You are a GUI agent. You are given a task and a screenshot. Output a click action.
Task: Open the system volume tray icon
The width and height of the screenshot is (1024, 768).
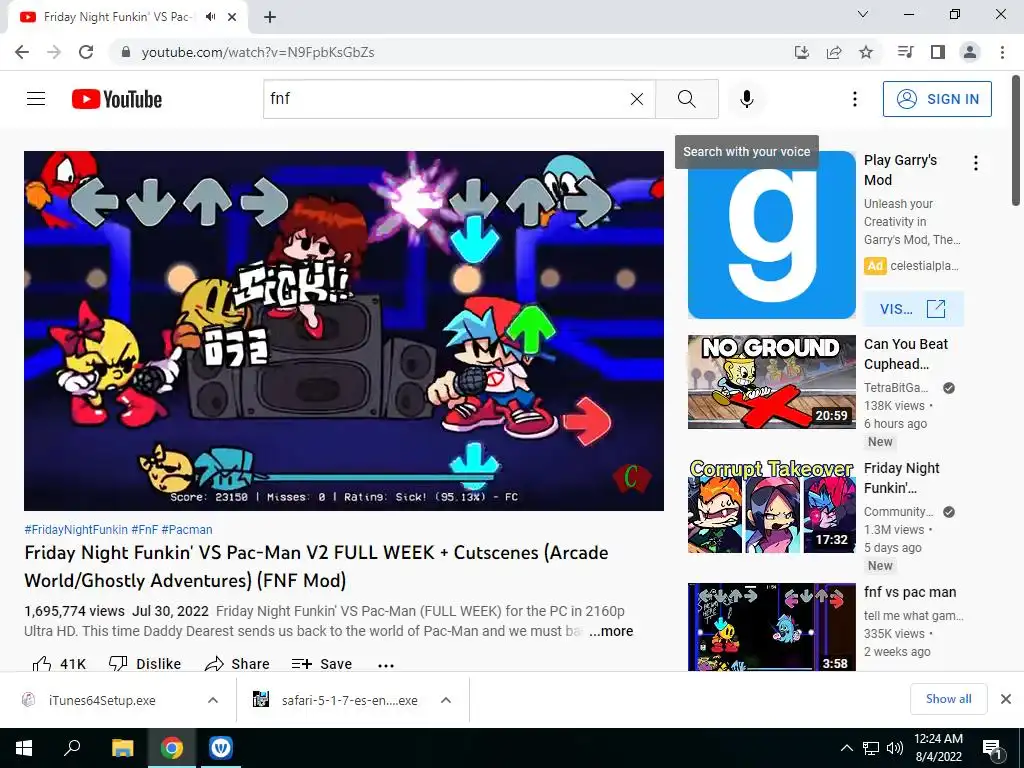(895, 748)
